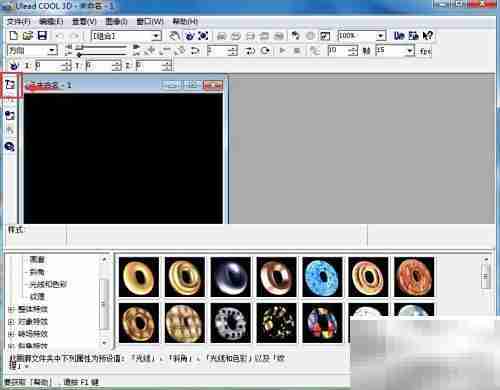Select the Resize object tool

[x=203, y=36]
